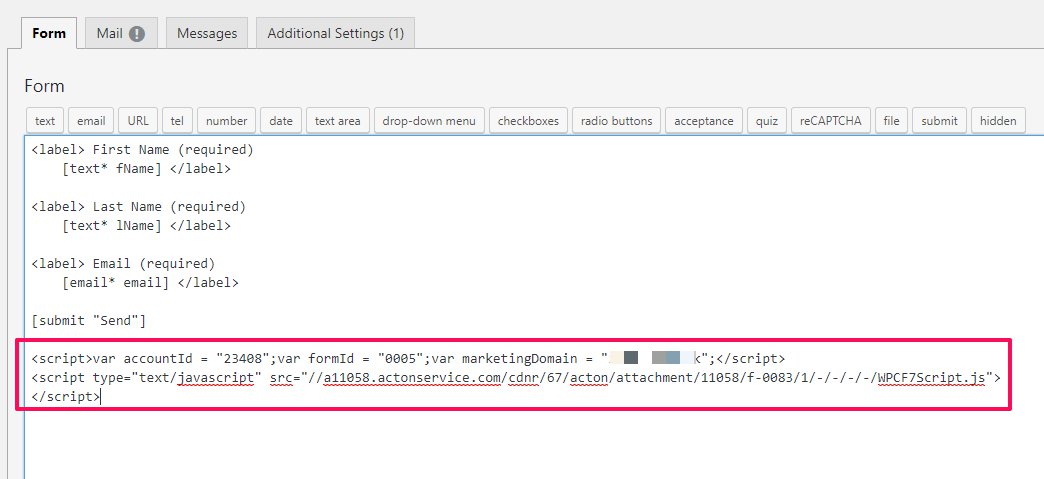
Task: Click the empty area of form editor
Action: (533, 446)
